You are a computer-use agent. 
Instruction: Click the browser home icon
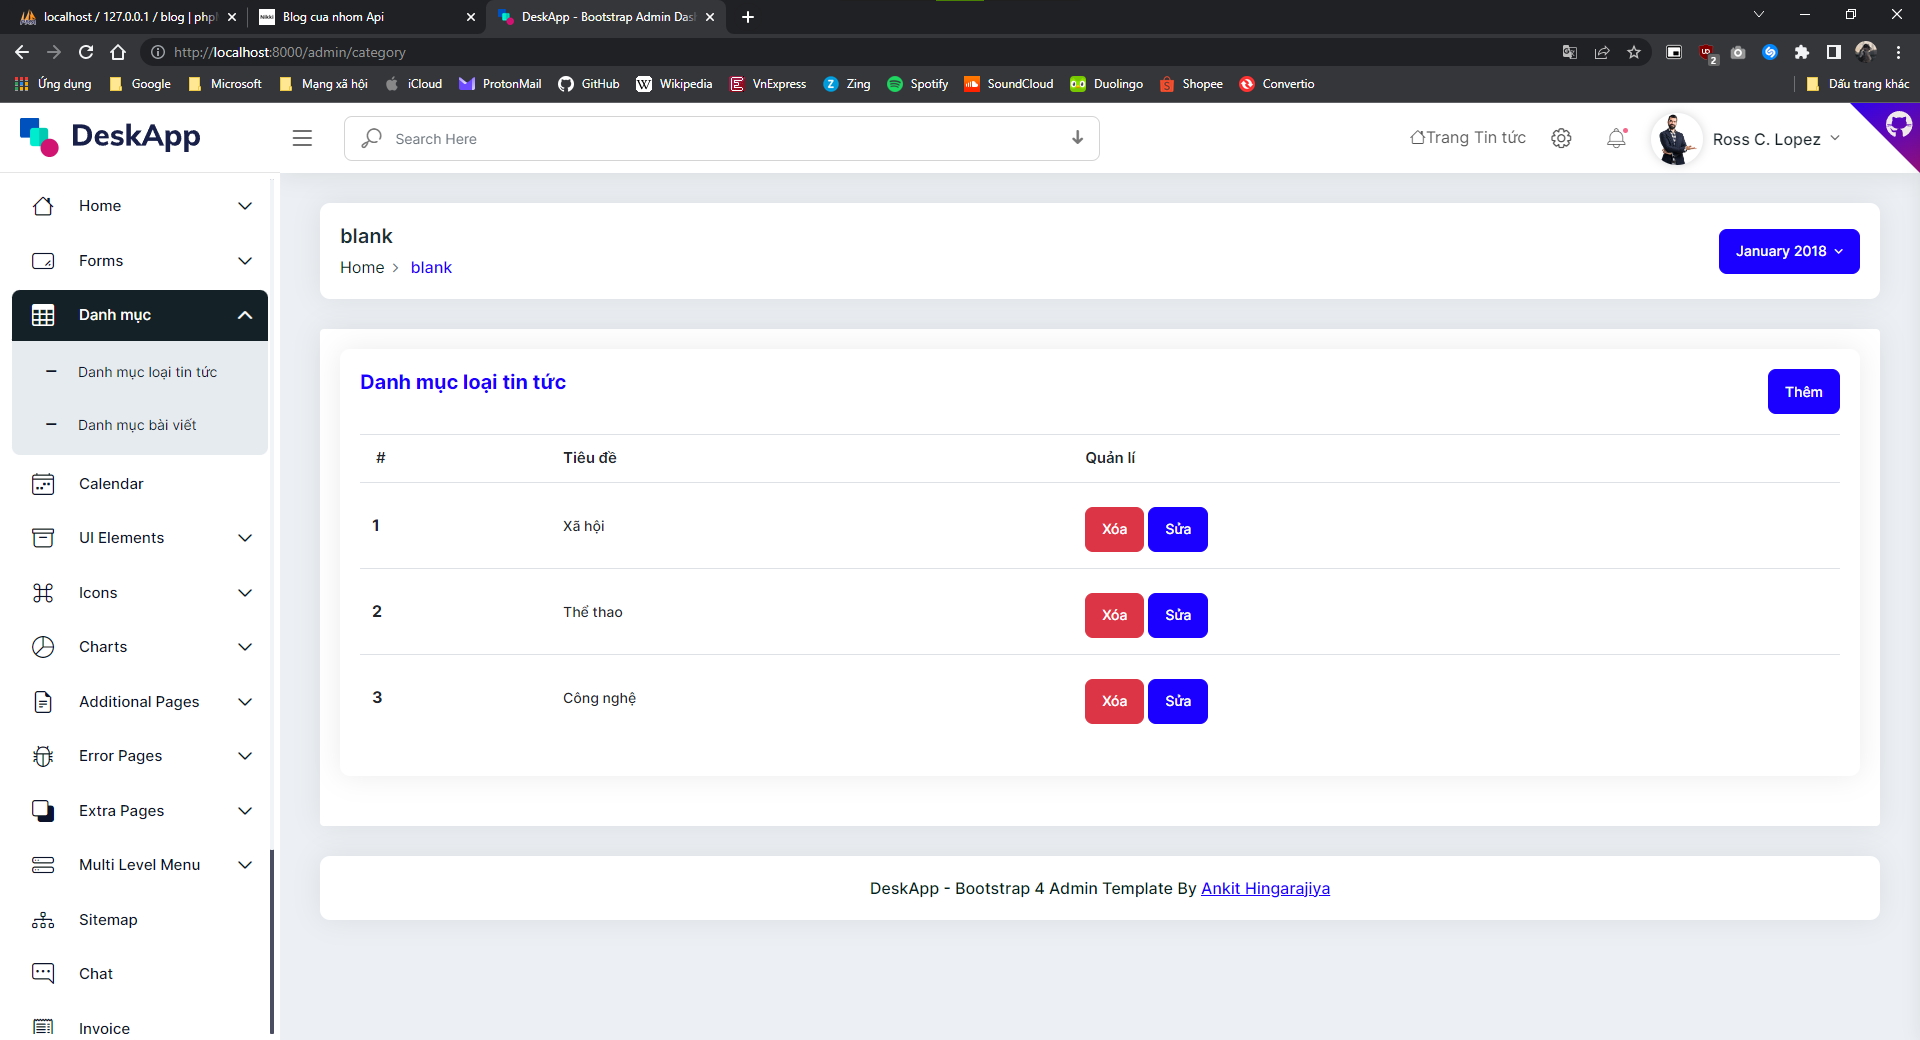[118, 52]
